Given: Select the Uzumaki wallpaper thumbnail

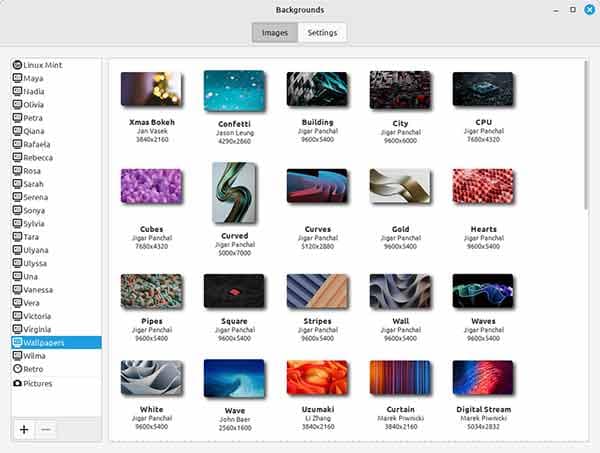Looking at the screenshot, I should (x=317, y=379).
